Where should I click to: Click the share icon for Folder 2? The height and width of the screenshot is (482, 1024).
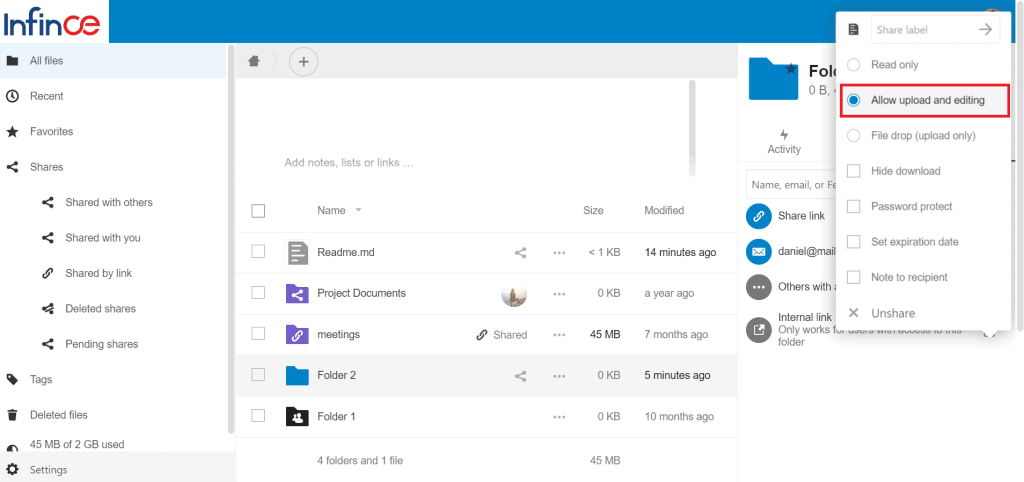[520, 376]
